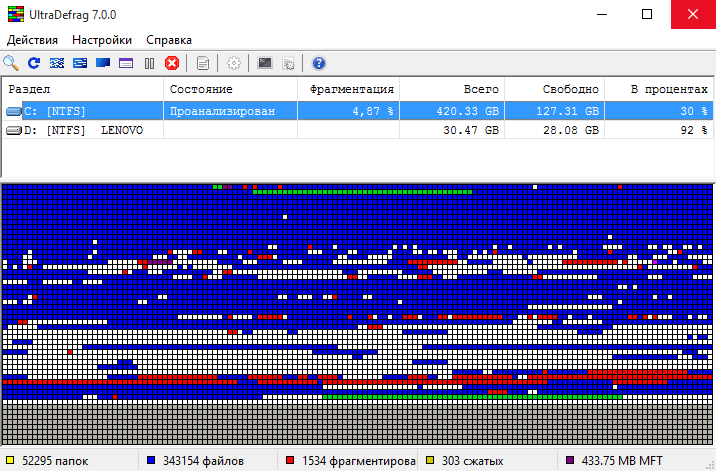Viewport: 716px width, 471px height.
Task: Edit boot time script icon
Action: (288, 63)
